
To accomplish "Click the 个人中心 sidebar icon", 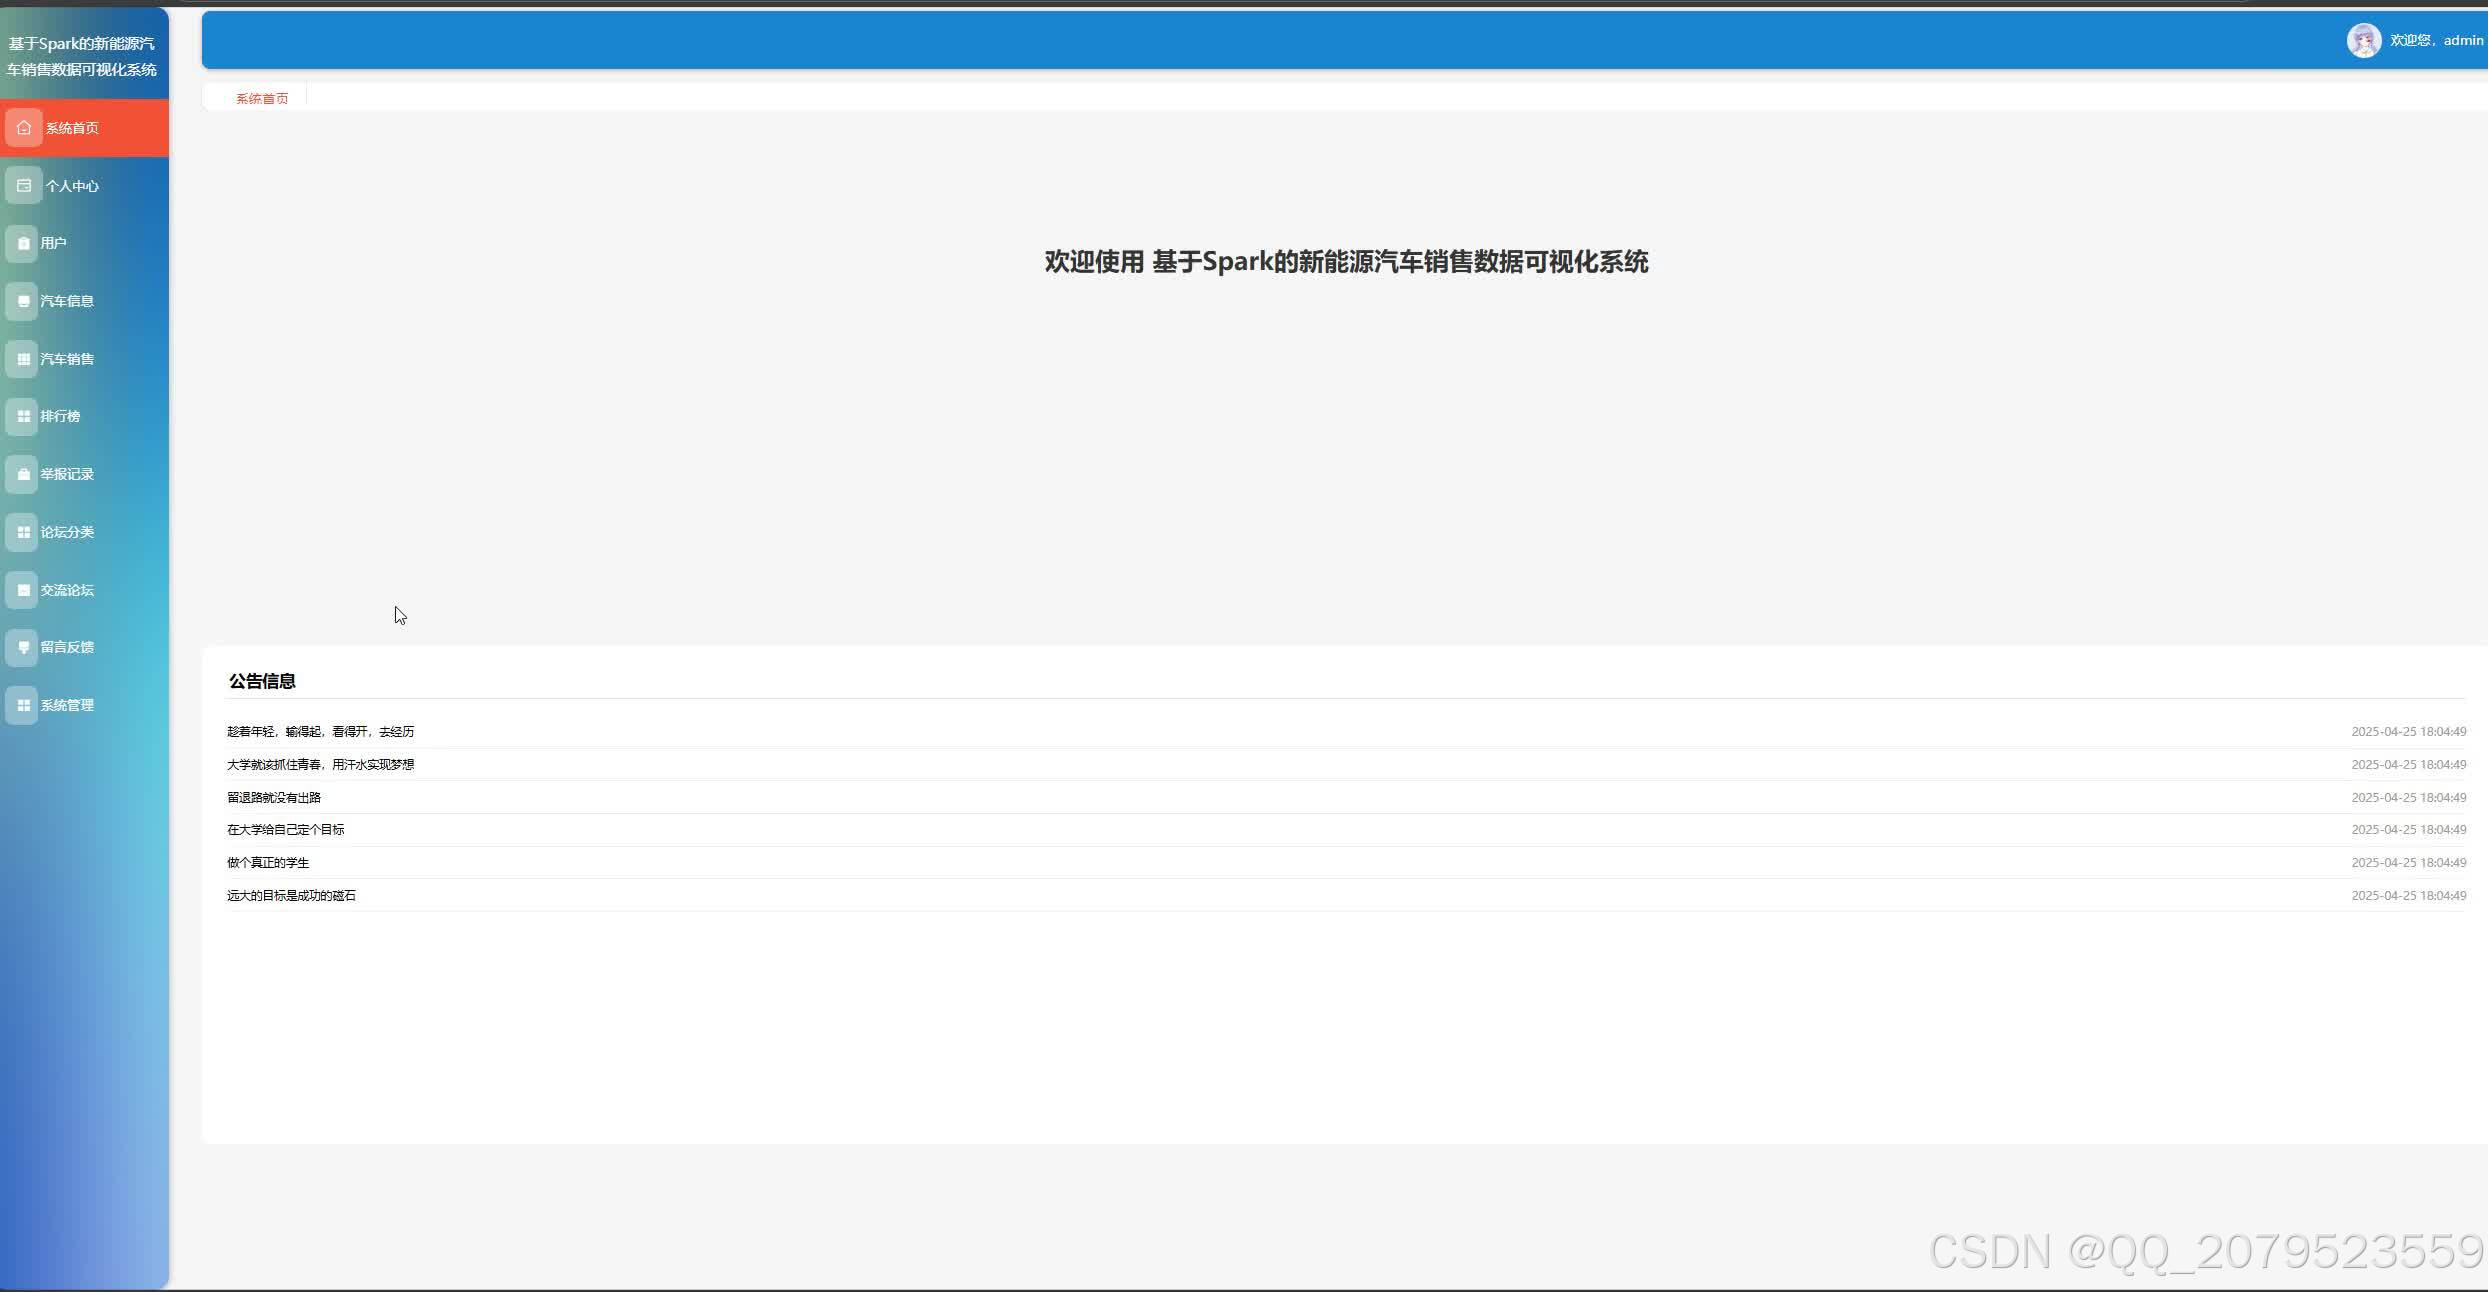I will [x=24, y=186].
